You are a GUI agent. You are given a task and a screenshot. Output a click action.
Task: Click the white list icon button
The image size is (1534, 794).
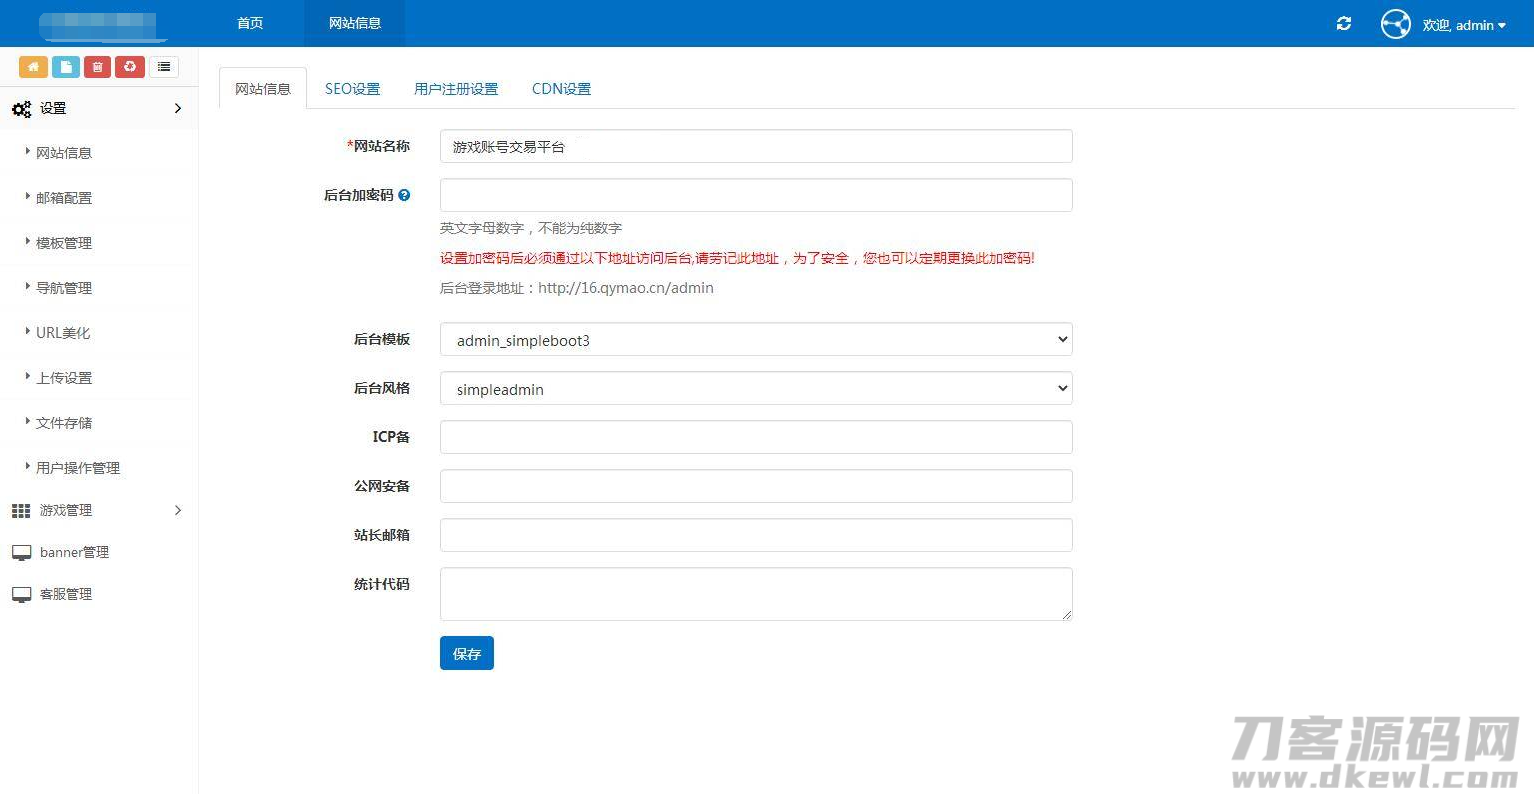164,67
